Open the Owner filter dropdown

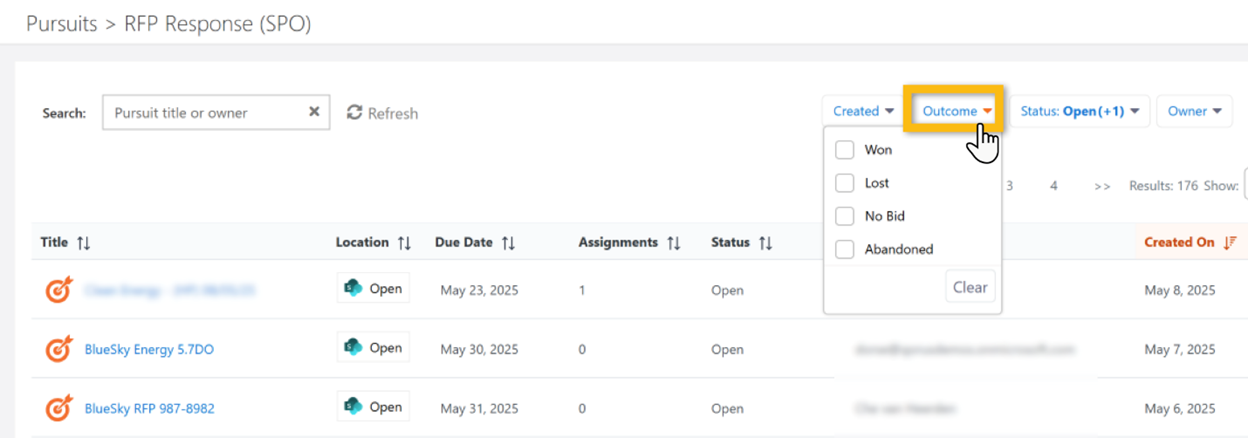(x=1194, y=111)
